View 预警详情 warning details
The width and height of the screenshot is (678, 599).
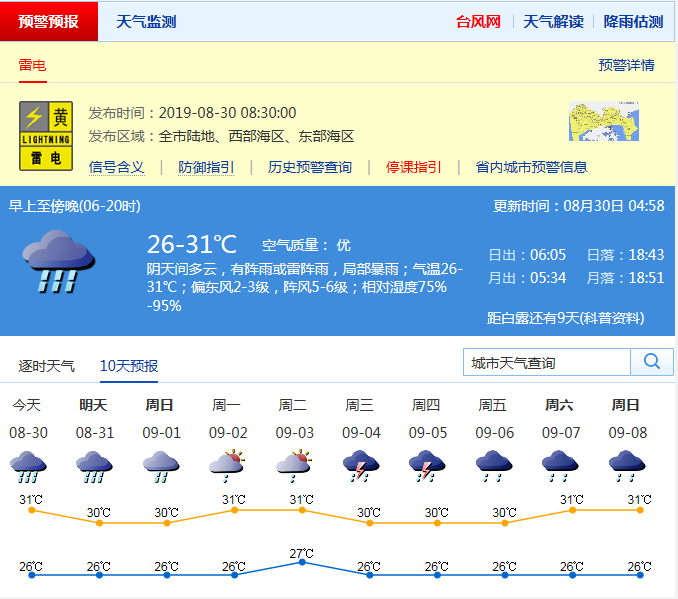(x=626, y=65)
